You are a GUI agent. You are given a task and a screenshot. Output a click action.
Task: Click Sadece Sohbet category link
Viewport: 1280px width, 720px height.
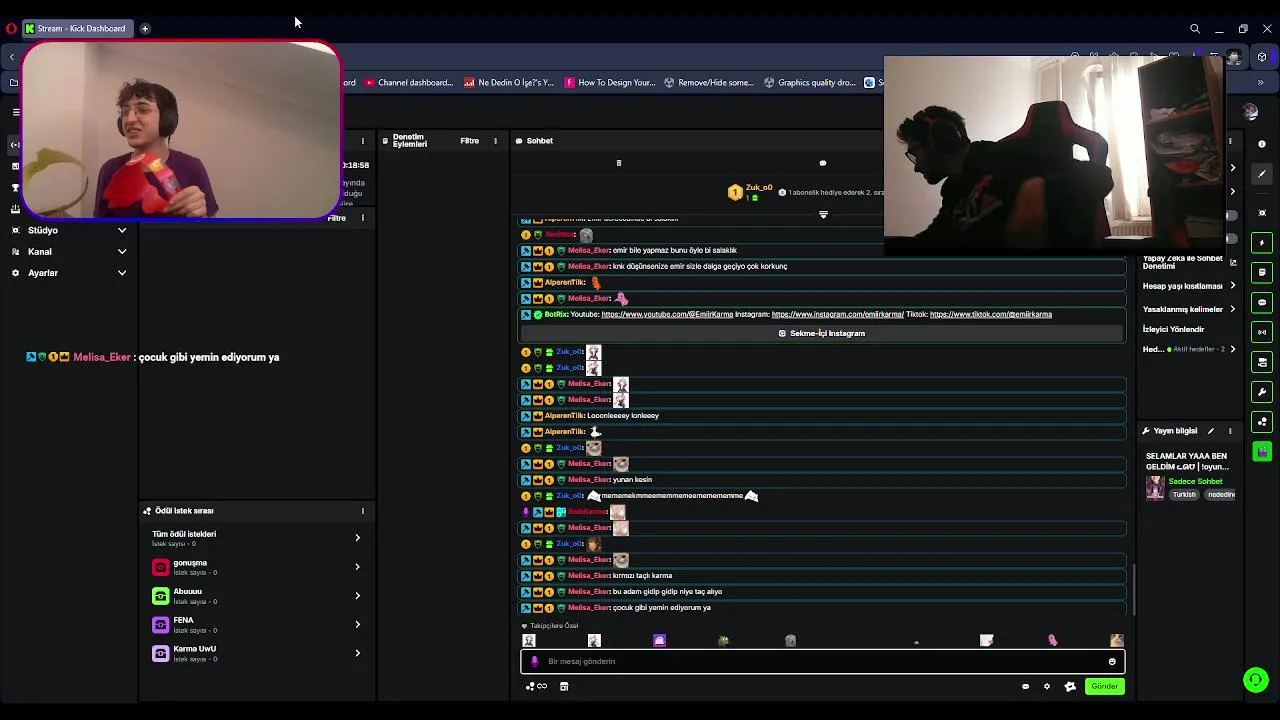point(1195,482)
